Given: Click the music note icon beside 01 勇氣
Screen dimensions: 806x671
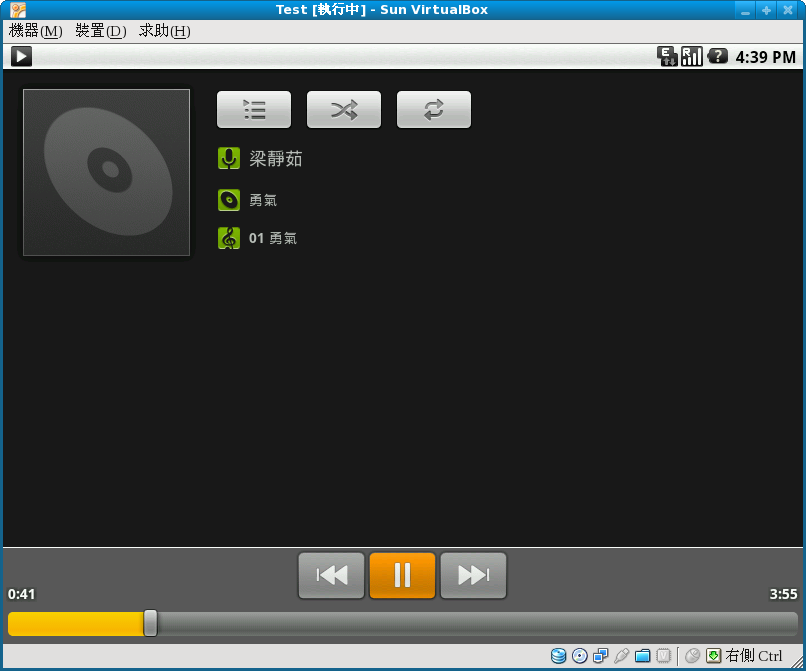Looking at the screenshot, I should pos(229,238).
